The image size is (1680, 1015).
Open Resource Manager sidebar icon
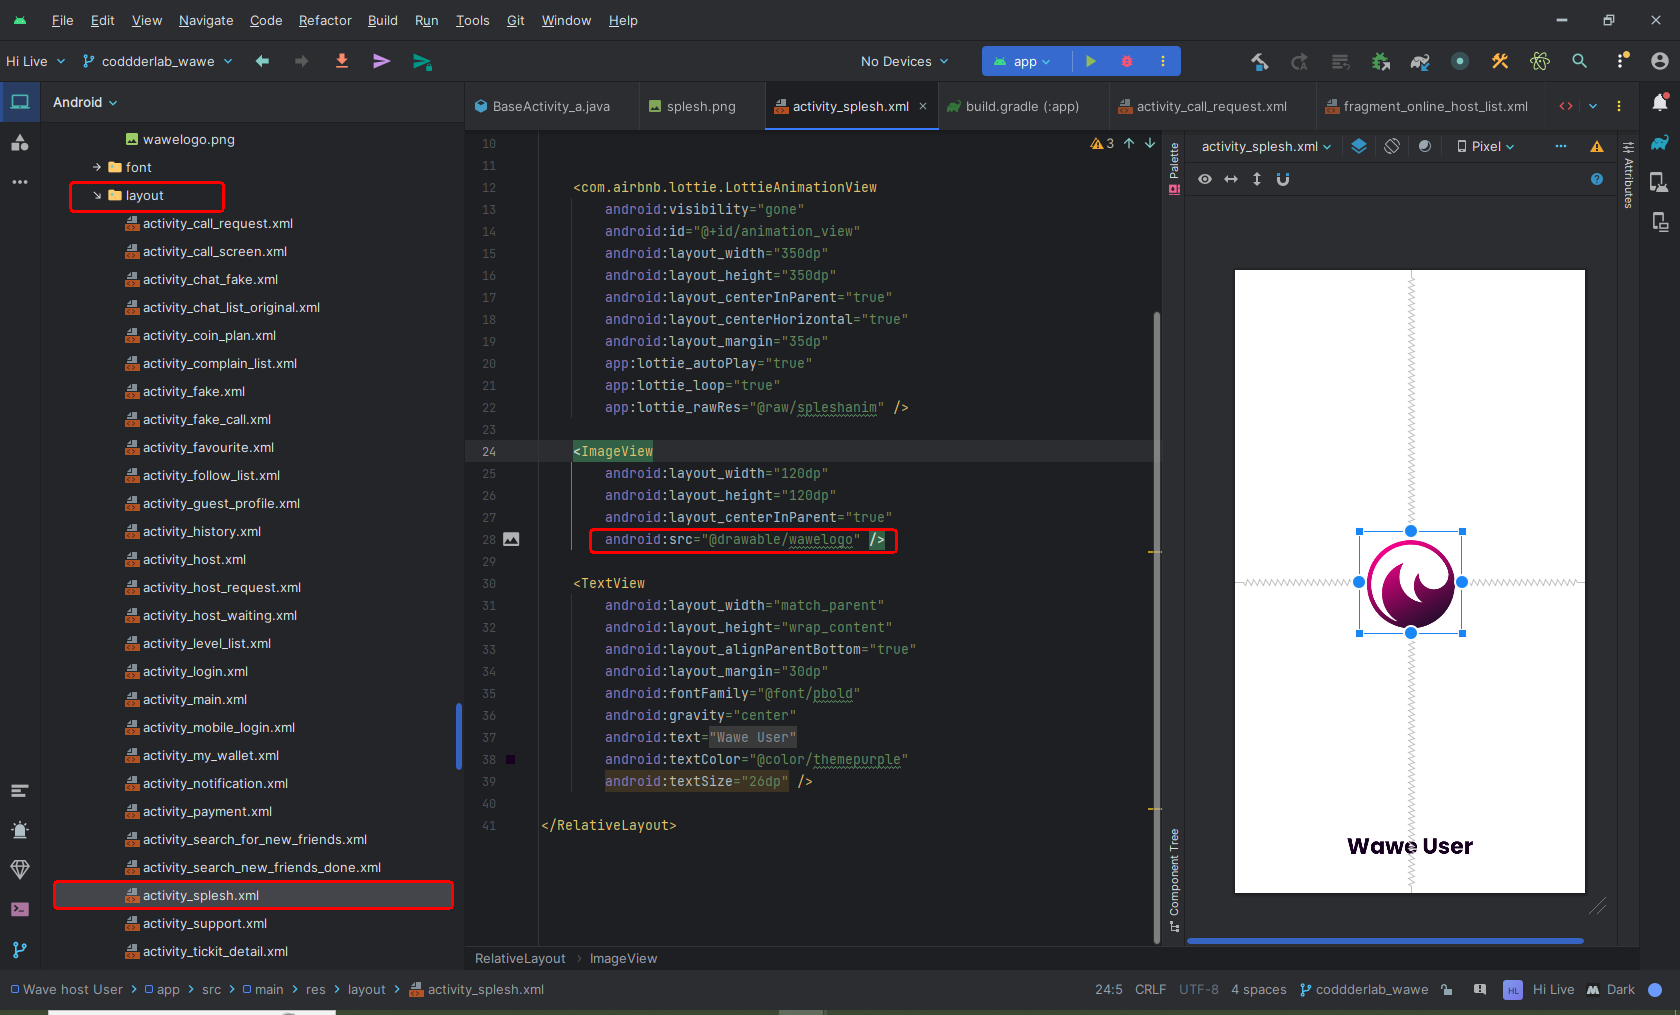(x=20, y=143)
